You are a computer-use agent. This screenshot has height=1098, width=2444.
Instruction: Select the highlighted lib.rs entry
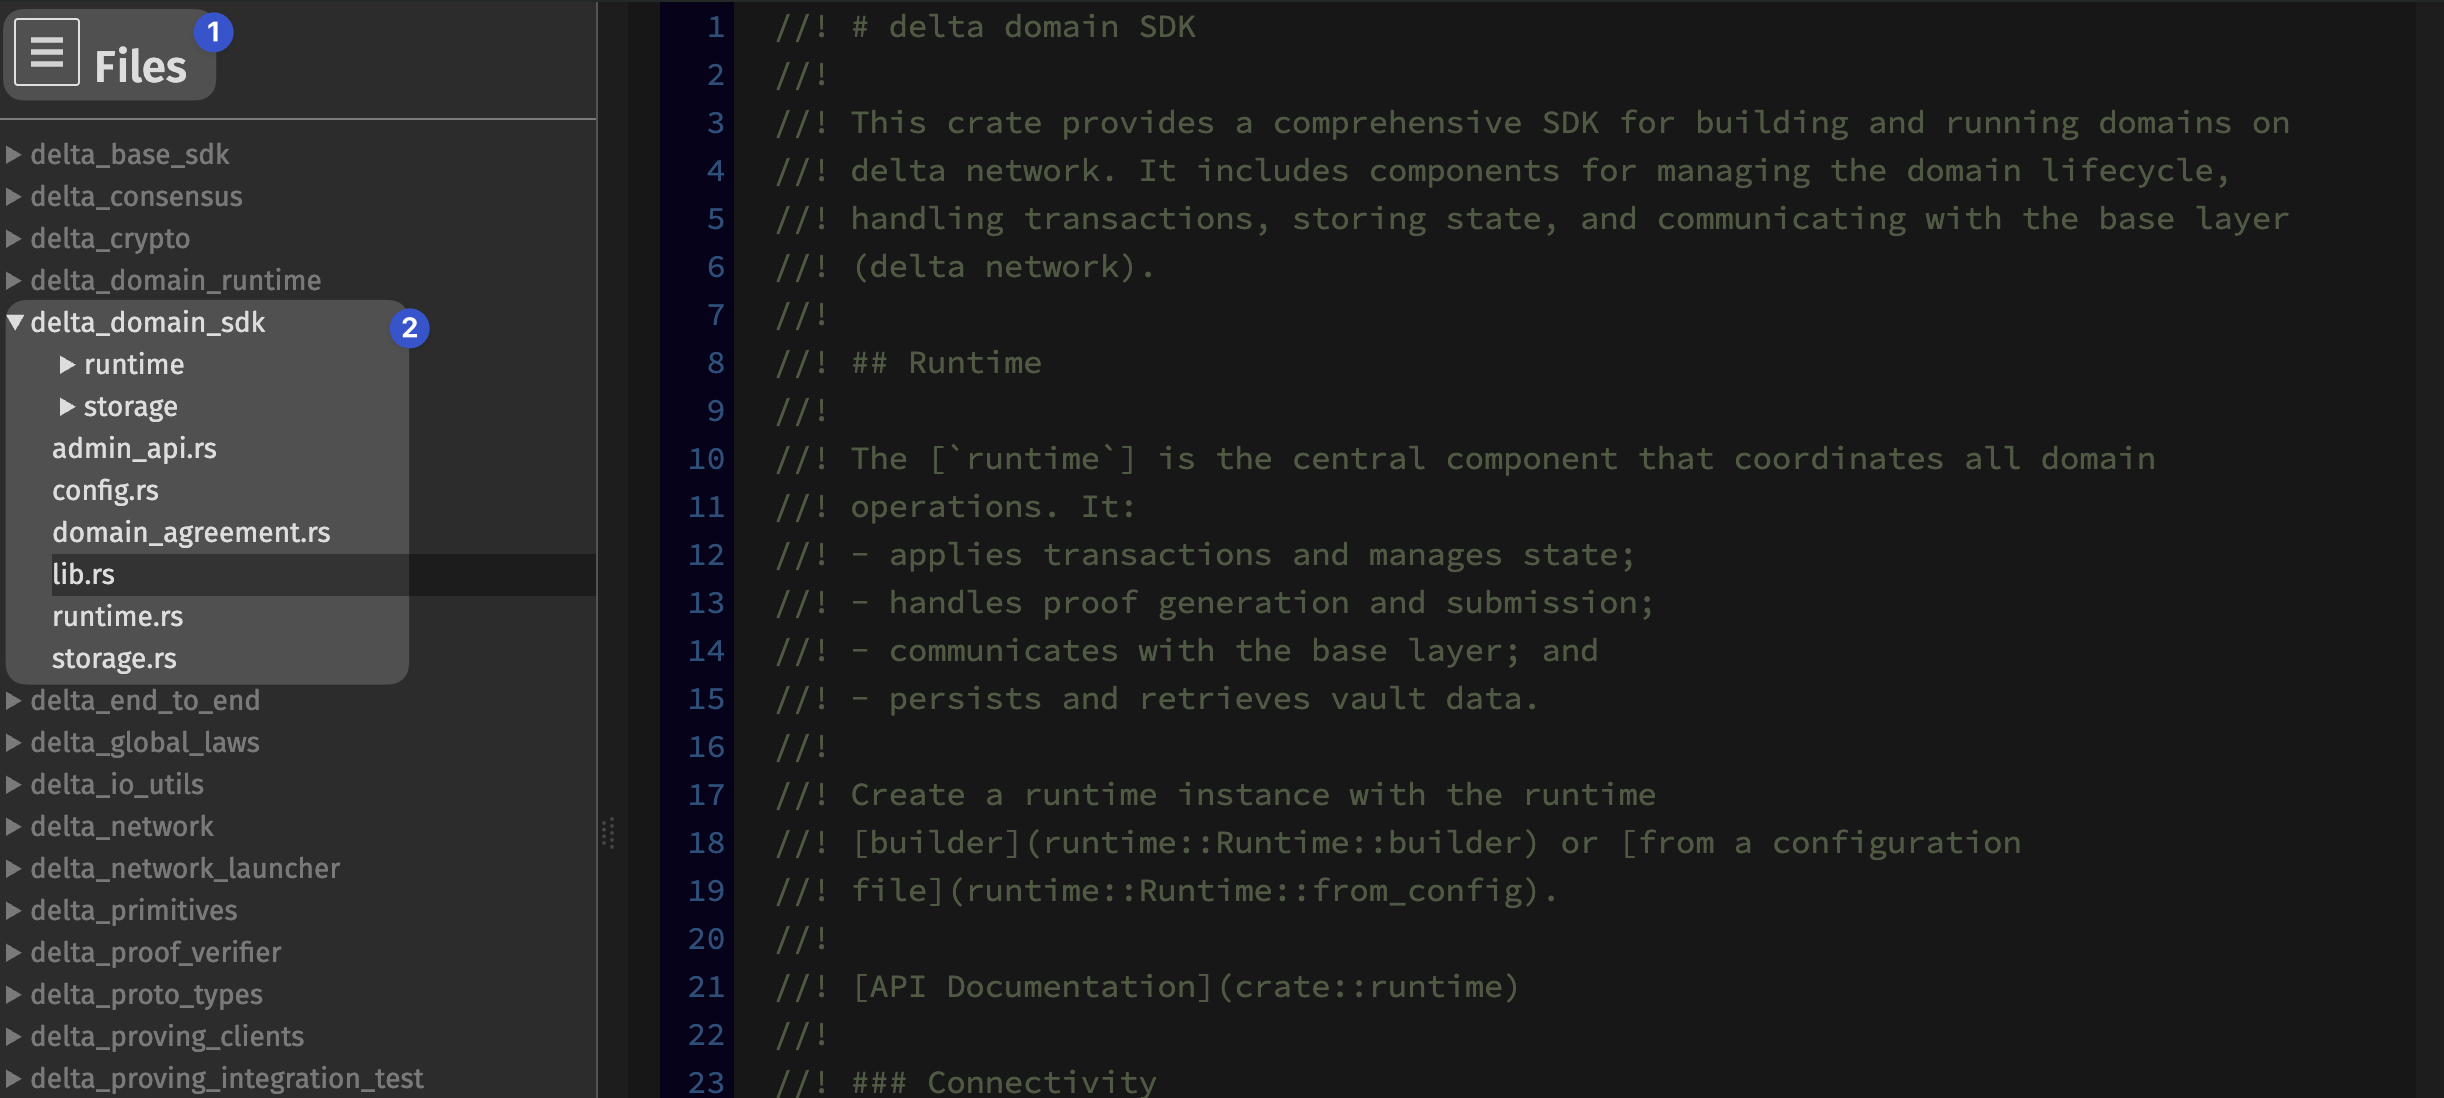[x=84, y=574]
